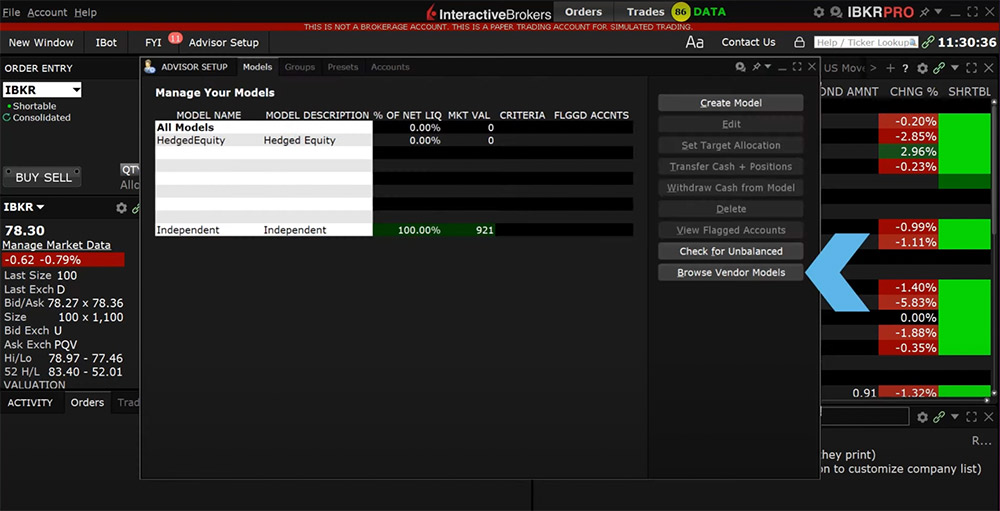Click the Help / Ticker Lookup search field

865,43
